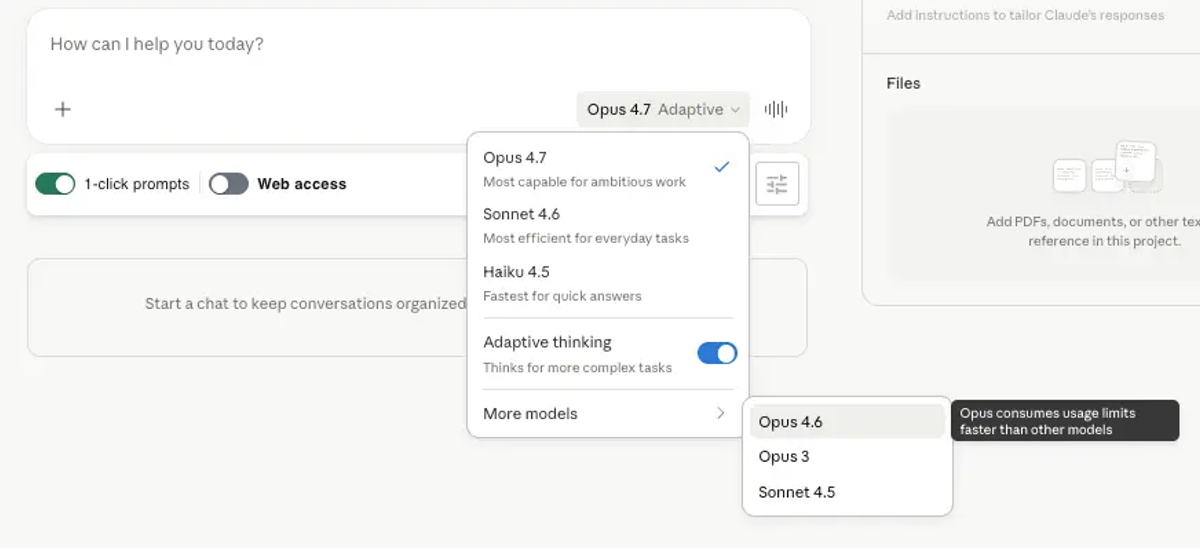The width and height of the screenshot is (1200, 548).
Task: Click the Files section heading
Action: [x=903, y=83]
